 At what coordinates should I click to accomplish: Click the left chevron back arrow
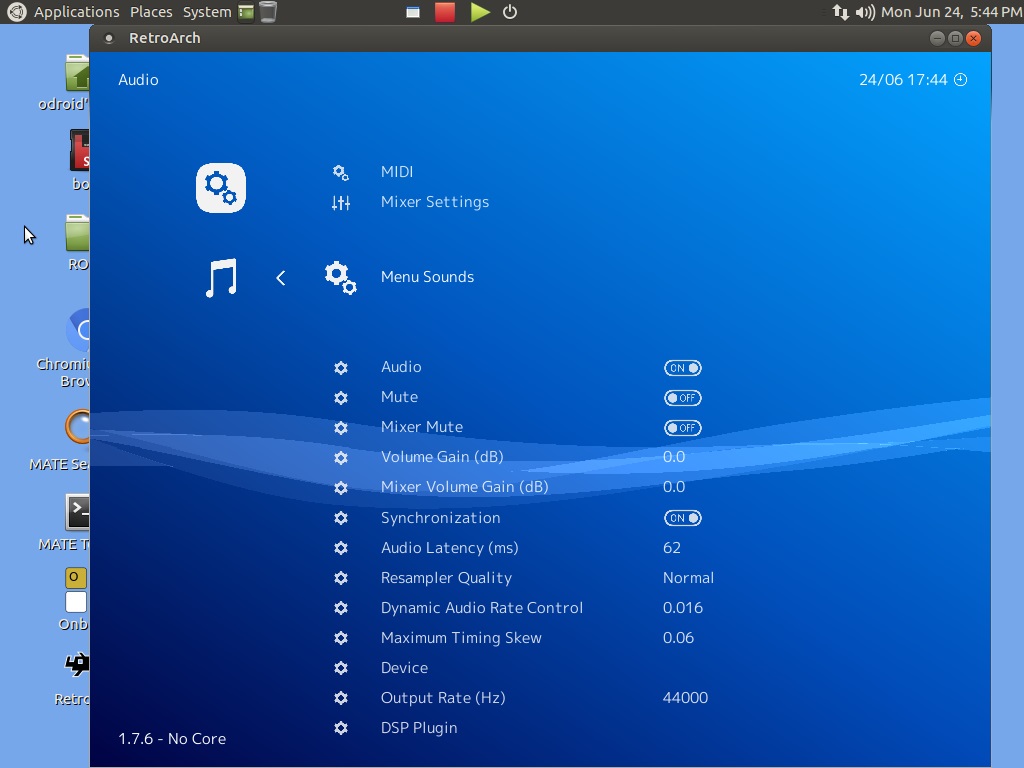tap(281, 278)
